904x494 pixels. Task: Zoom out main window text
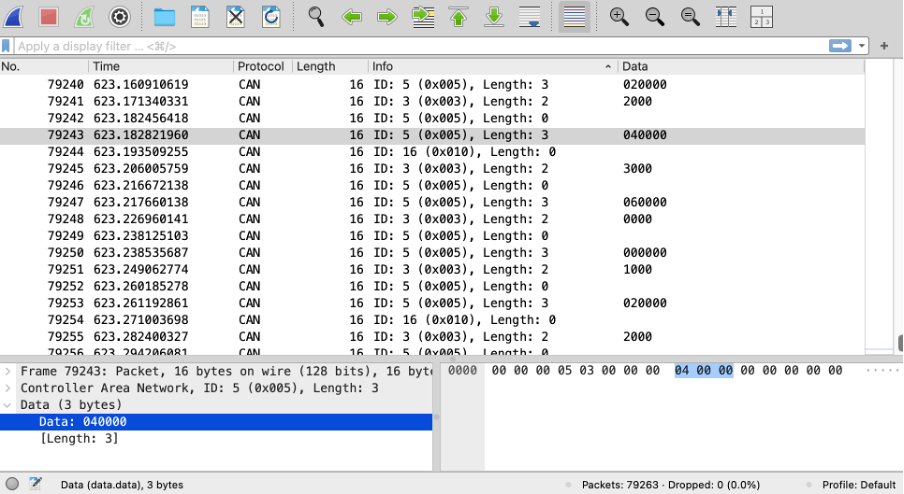654,17
